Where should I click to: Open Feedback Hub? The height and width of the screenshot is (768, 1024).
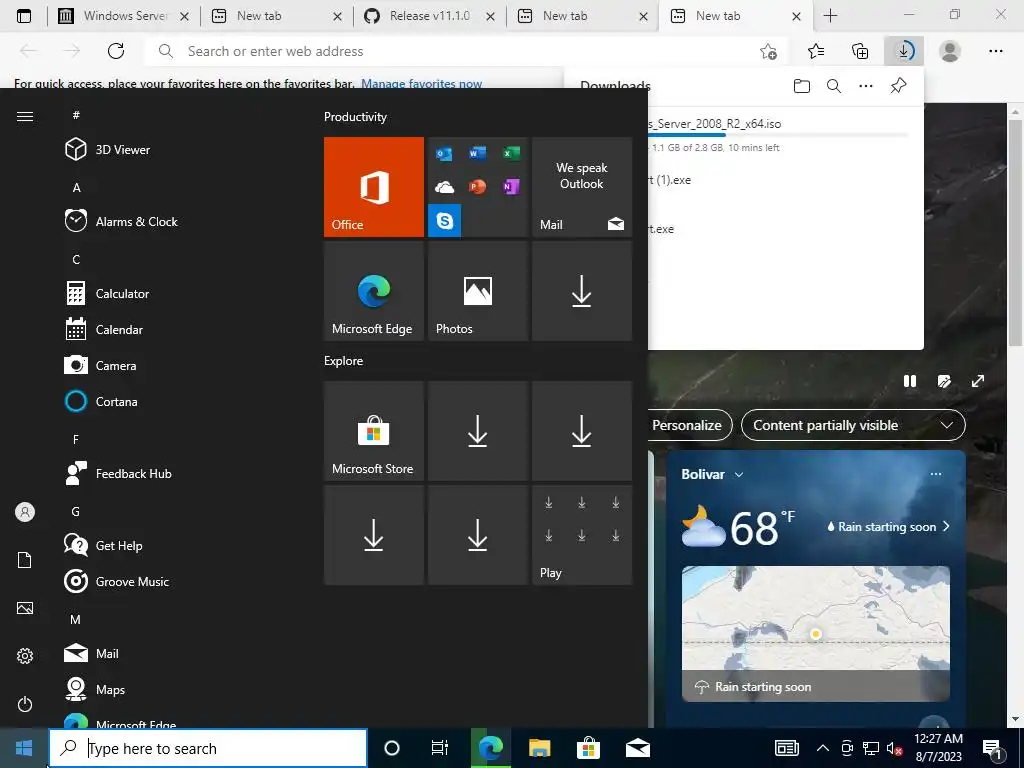click(118, 473)
